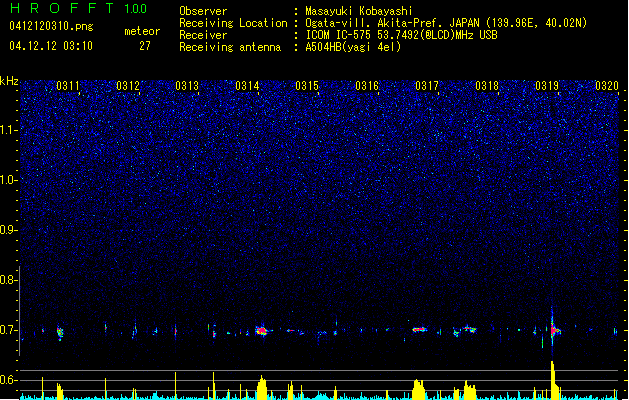
Task: Click the meteor label
Action: tap(142, 31)
